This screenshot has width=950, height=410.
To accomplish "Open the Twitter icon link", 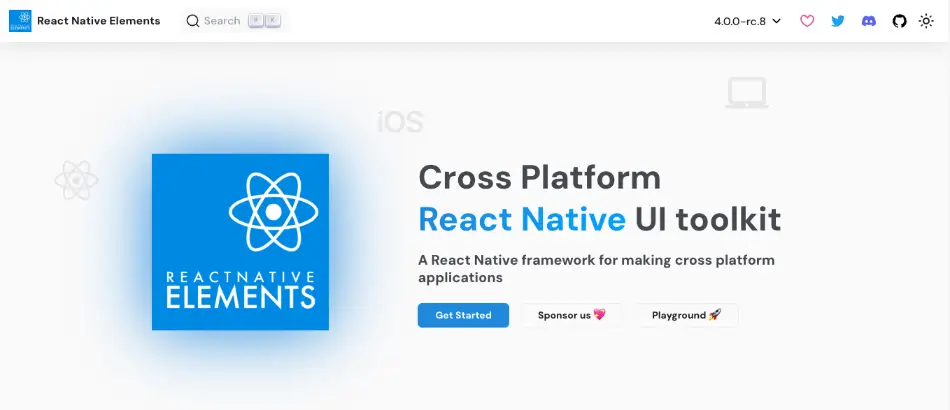I will coord(838,21).
